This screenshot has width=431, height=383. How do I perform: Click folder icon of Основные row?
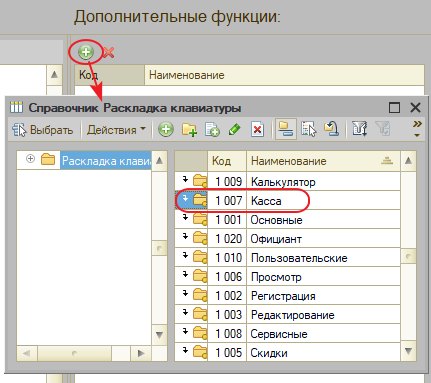tap(200, 219)
